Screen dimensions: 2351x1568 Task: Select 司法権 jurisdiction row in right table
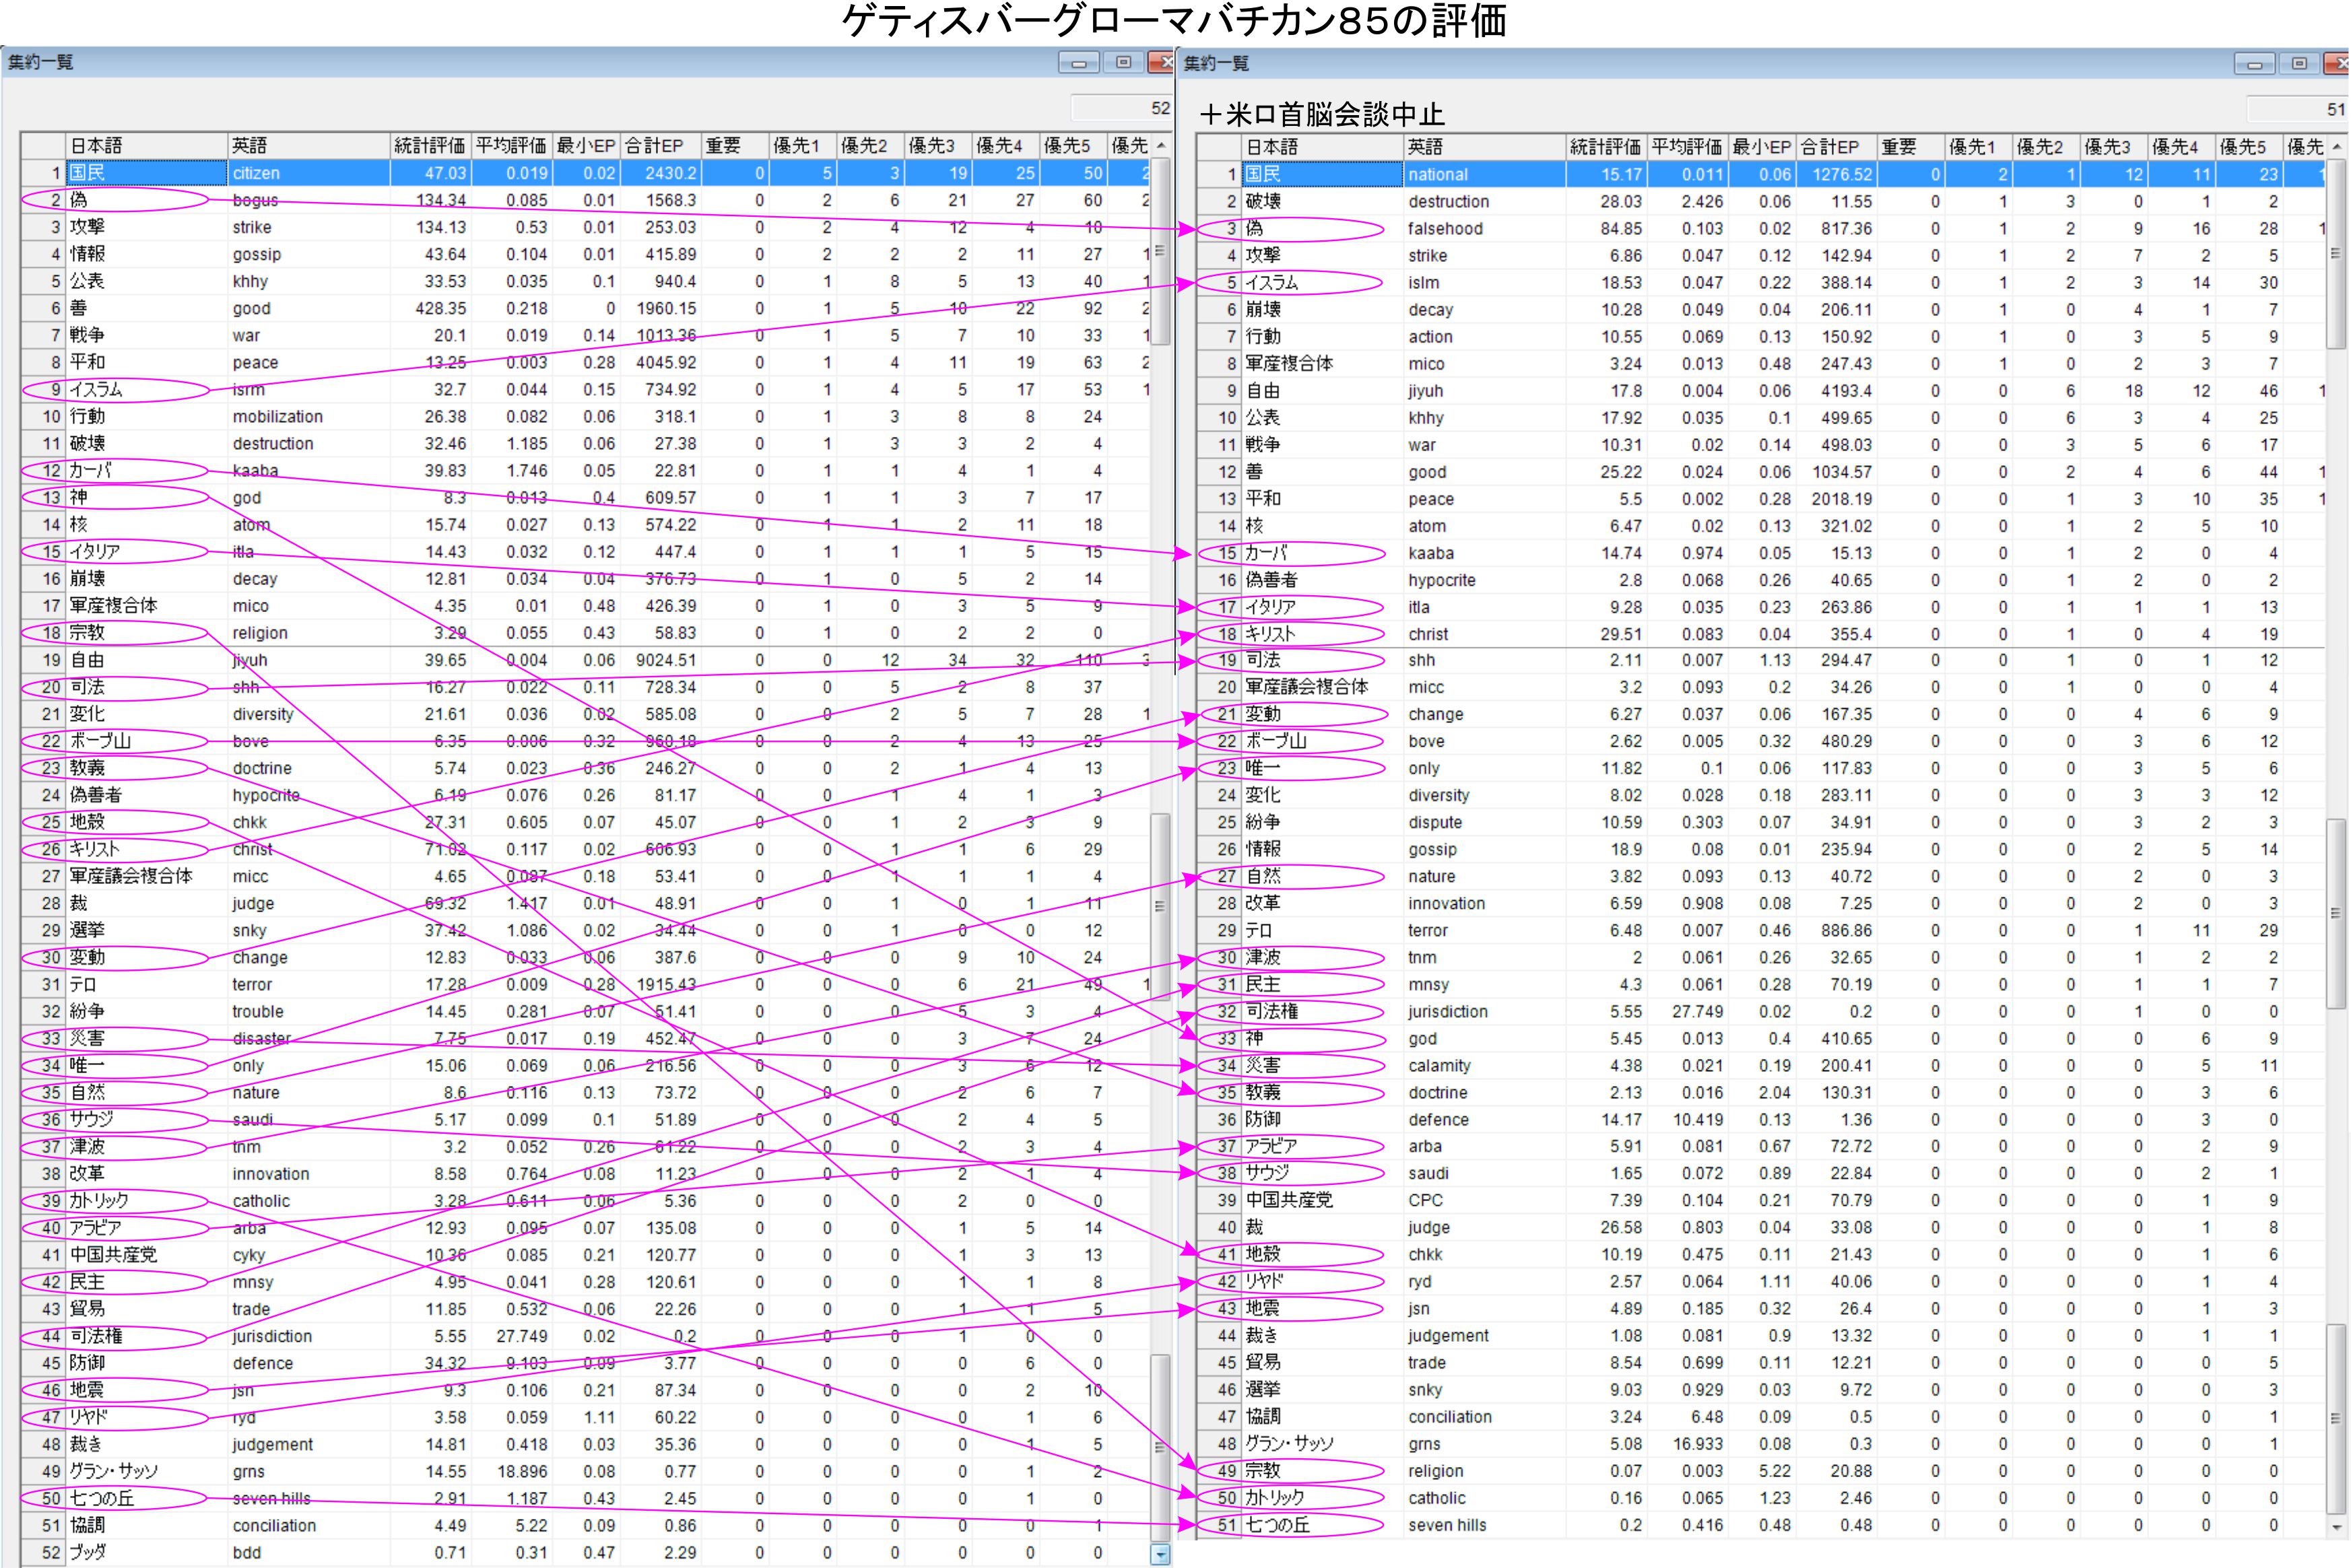click(1320, 1011)
